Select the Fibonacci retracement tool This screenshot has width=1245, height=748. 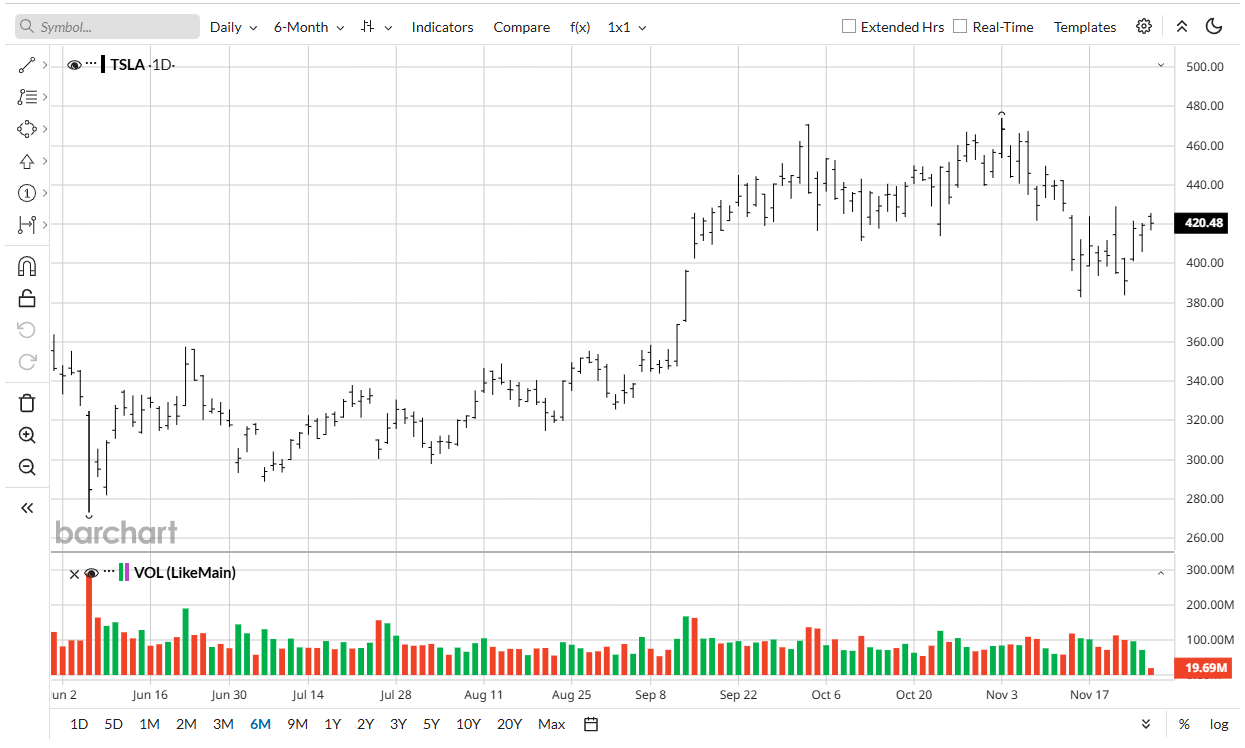27,97
